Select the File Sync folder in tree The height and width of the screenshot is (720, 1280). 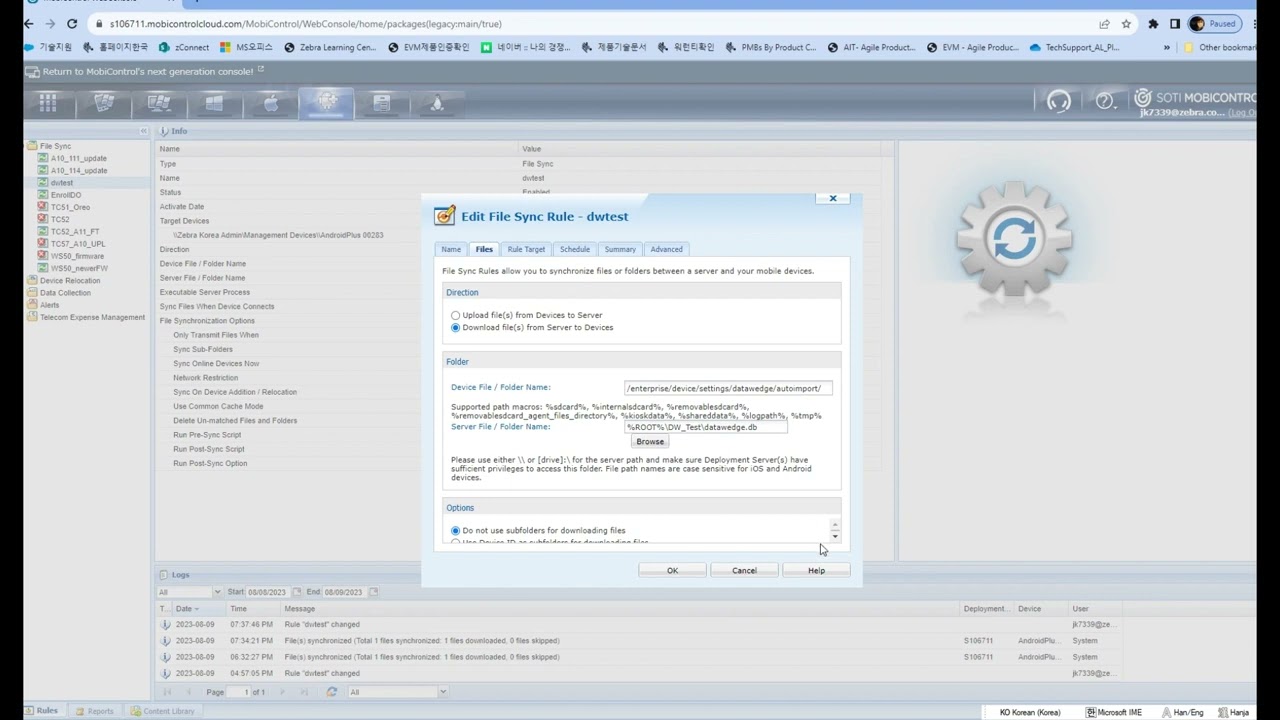click(x=55, y=146)
